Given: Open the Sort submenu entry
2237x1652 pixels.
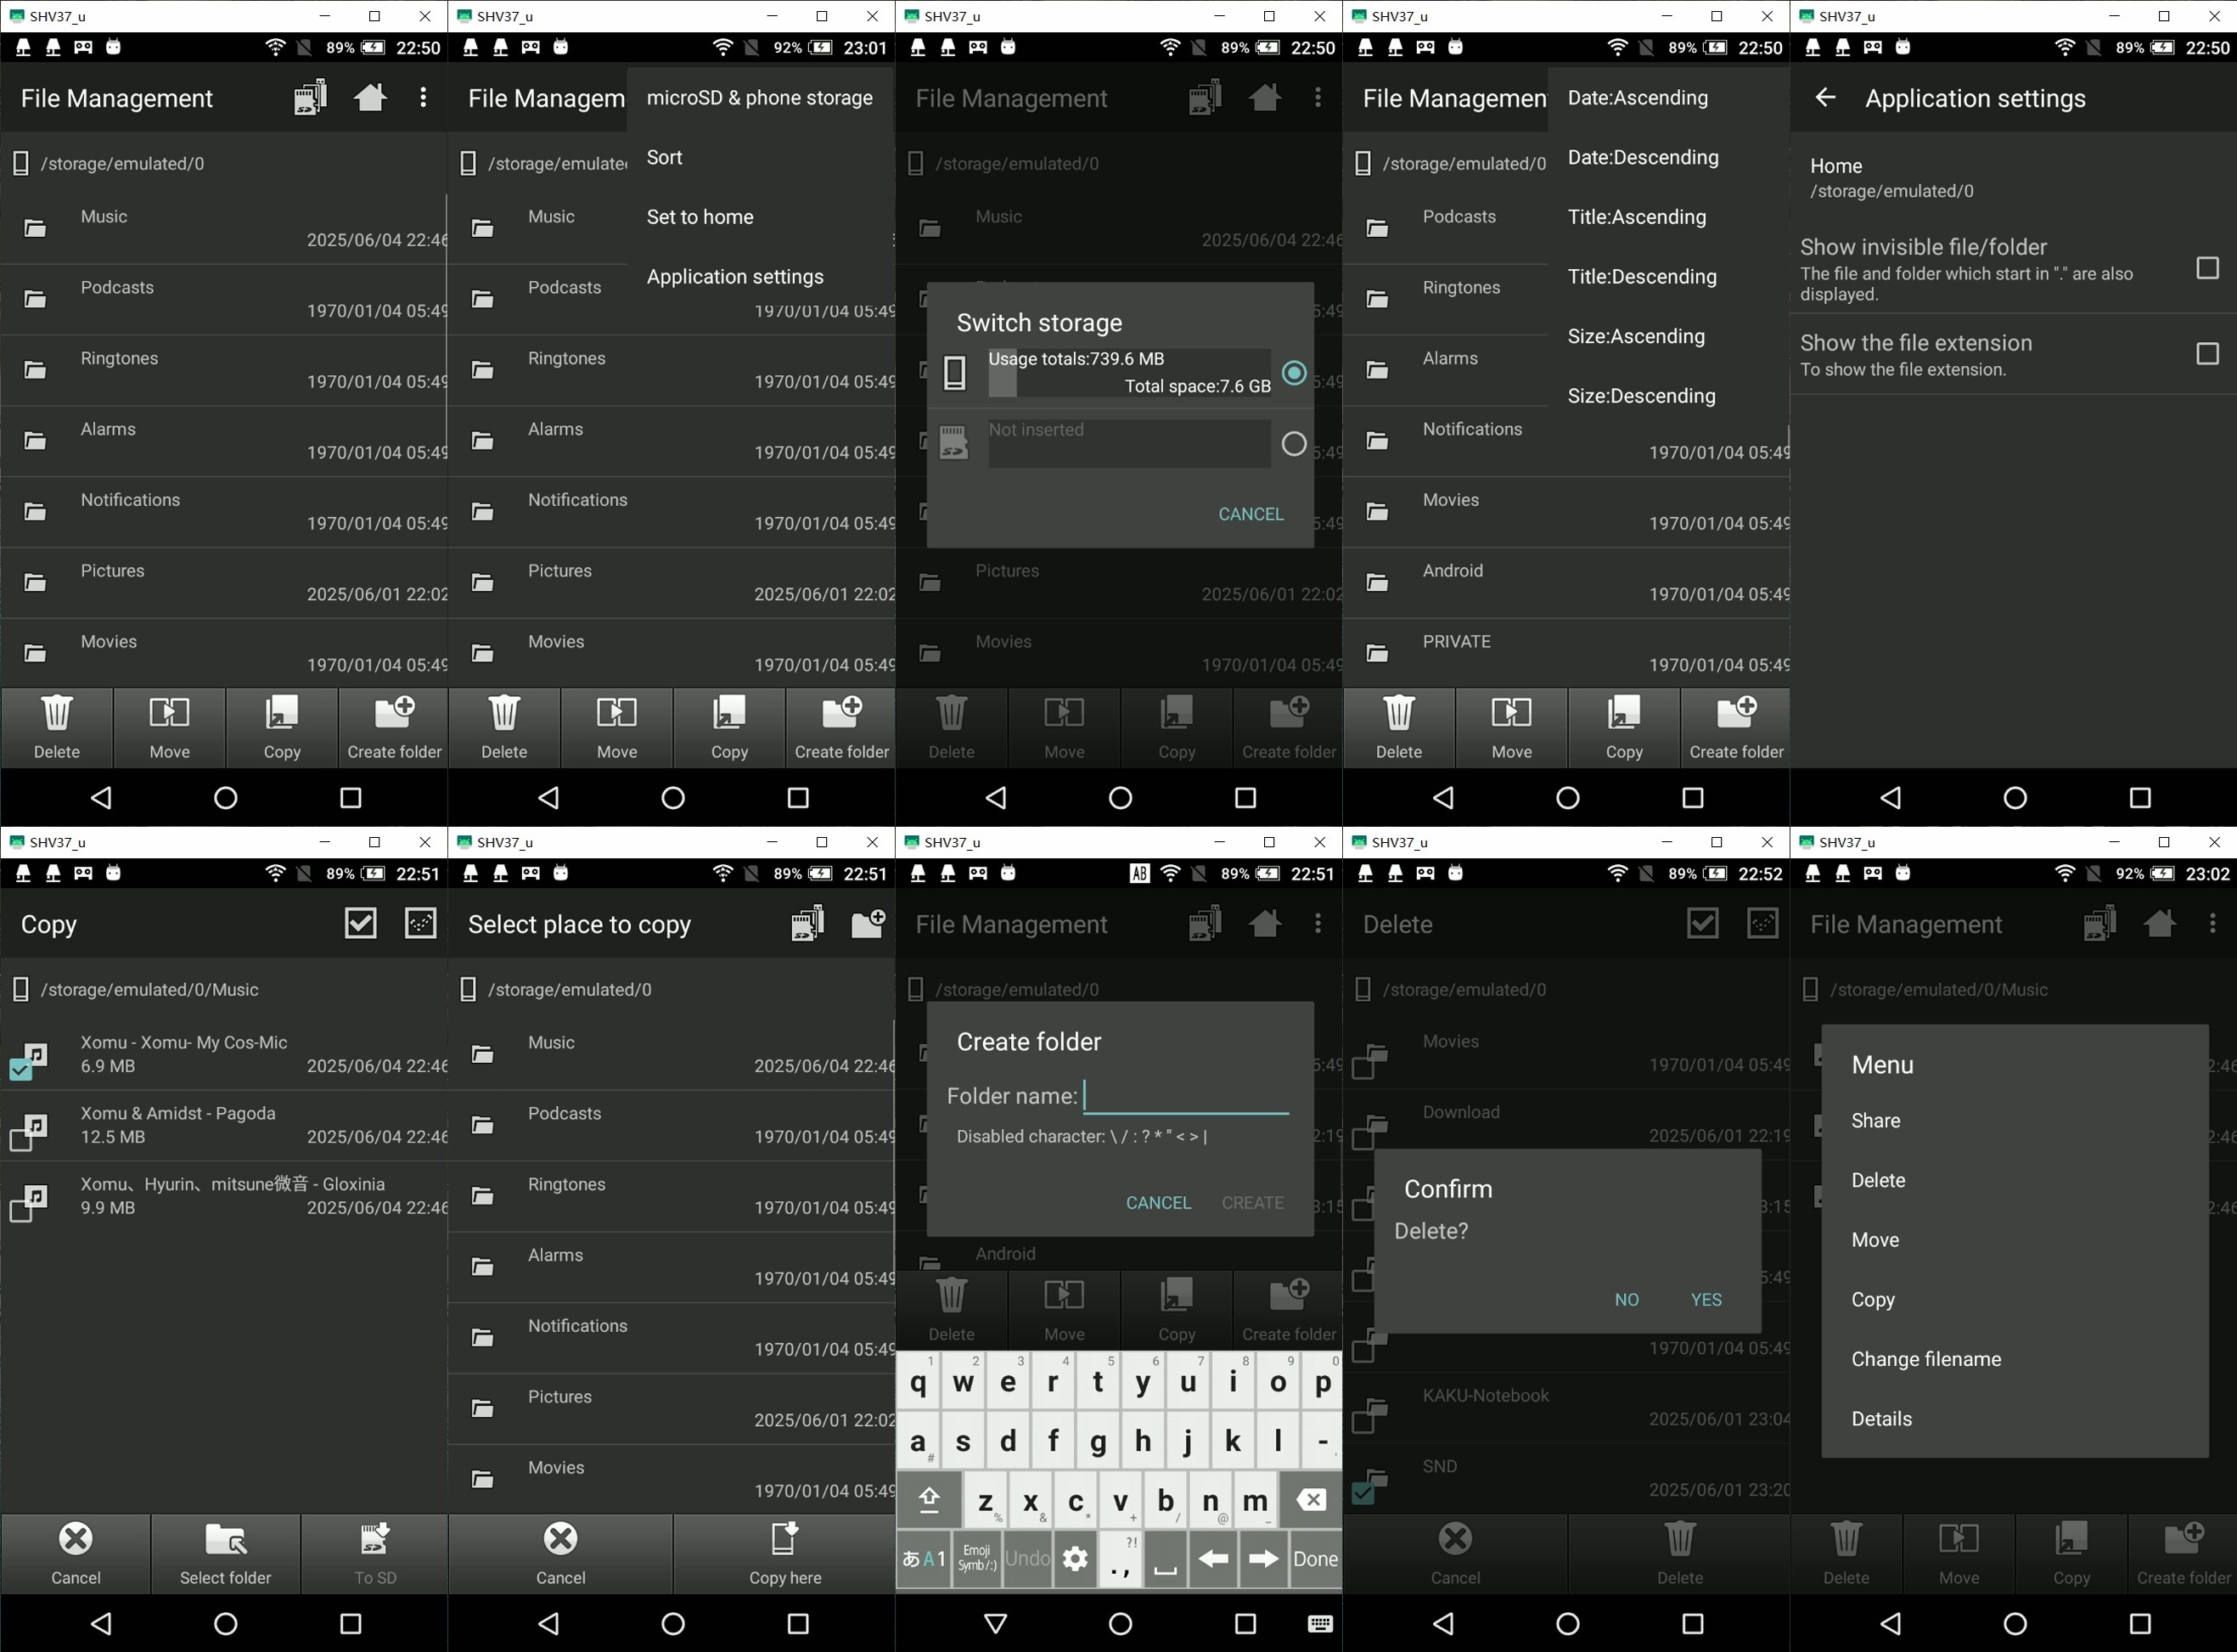Looking at the screenshot, I should [x=760, y=157].
